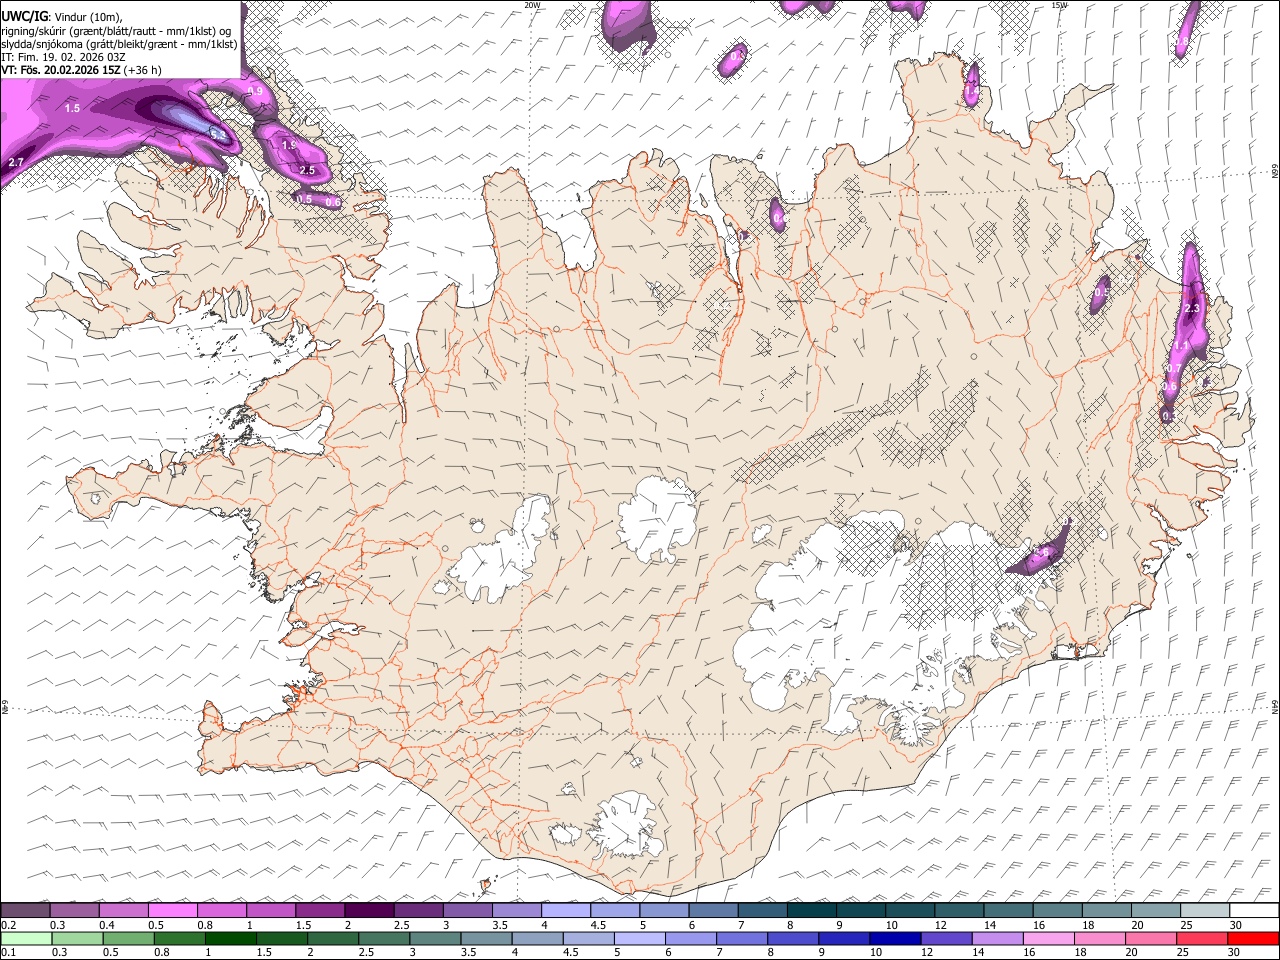Pick the crimson 25 swatch in lower legend row
Viewport: 1280px width, 960px height.
(x=1202, y=938)
